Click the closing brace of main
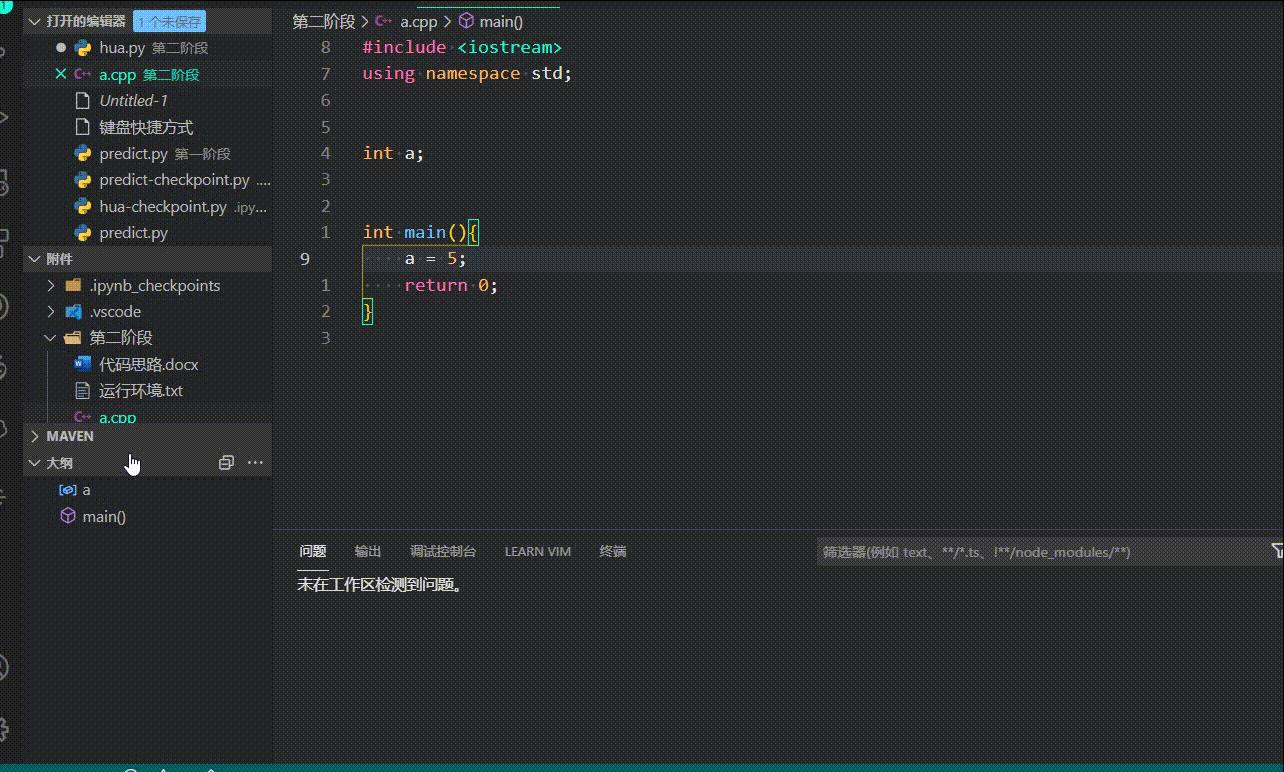This screenshot has height=772, width=1284. (x=368, y=311)
